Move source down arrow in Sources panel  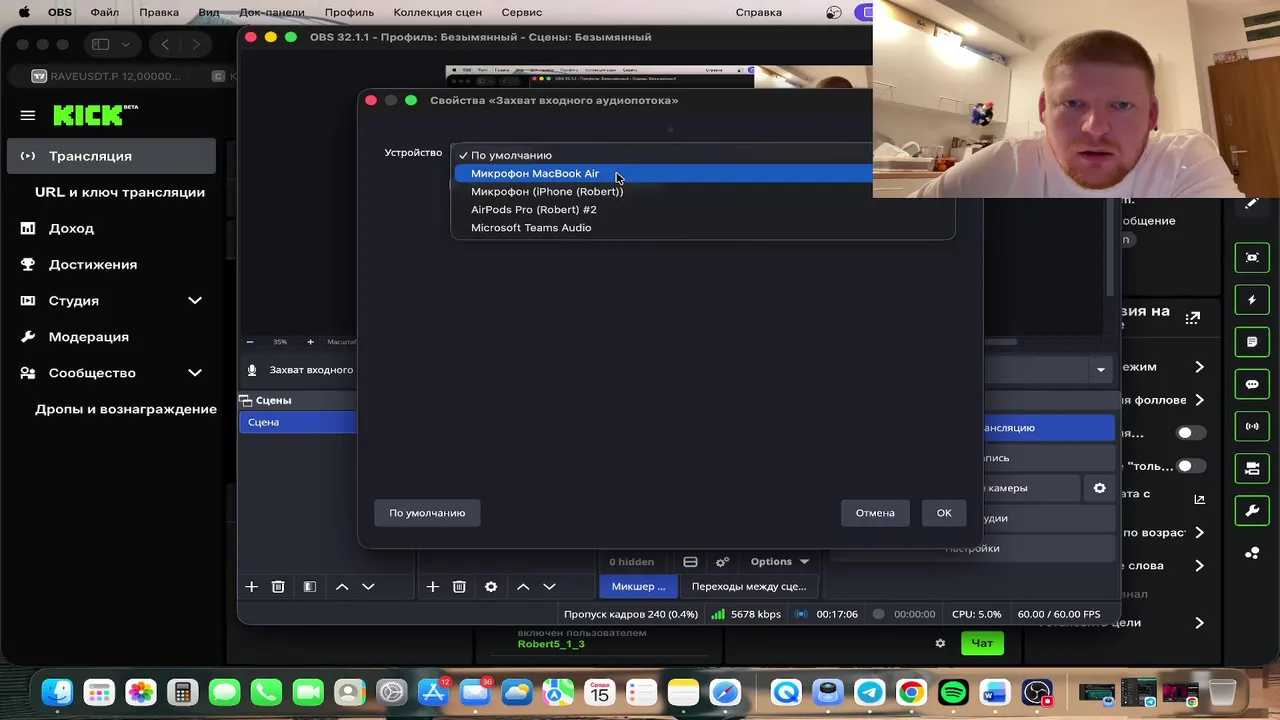point(549,587)
